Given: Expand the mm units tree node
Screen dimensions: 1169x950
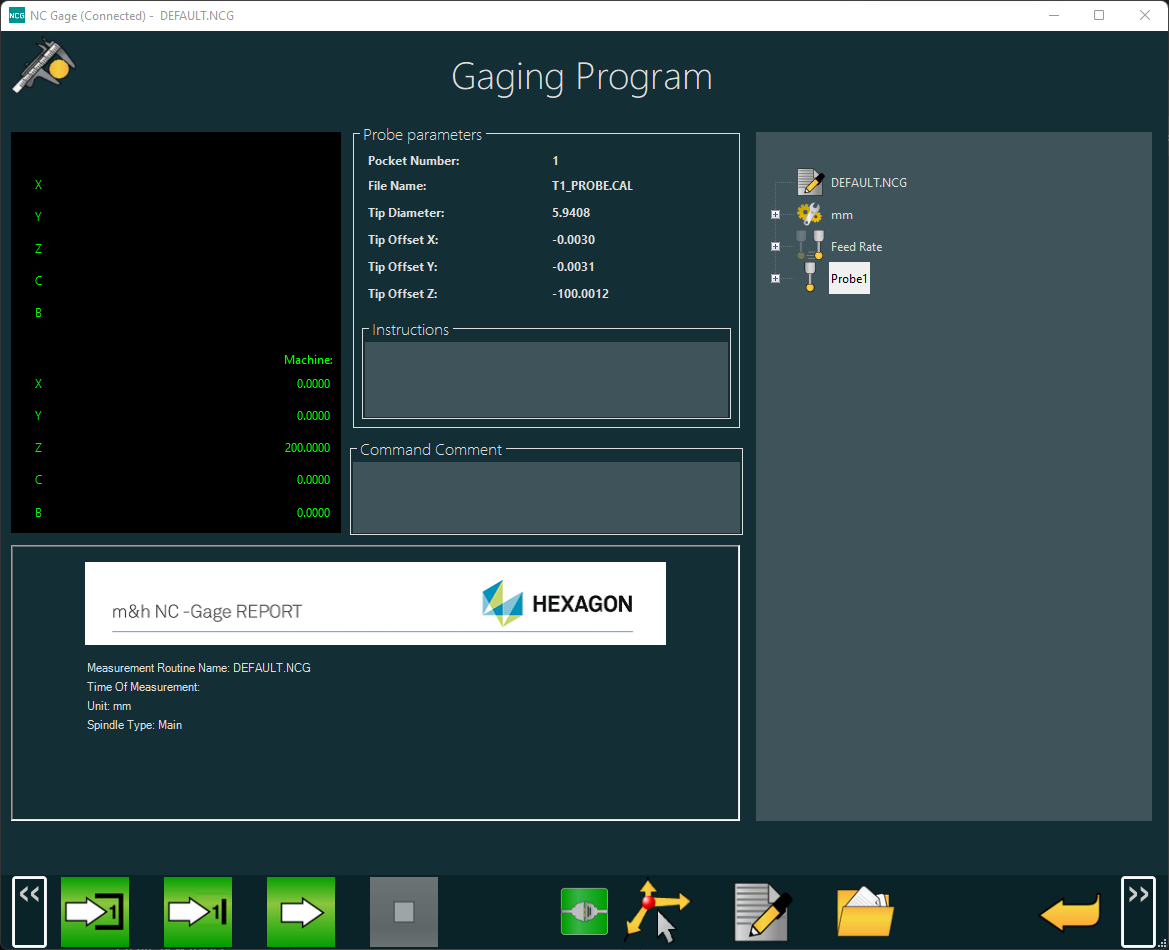Looking at the screenshot, I should click(775, 215).
